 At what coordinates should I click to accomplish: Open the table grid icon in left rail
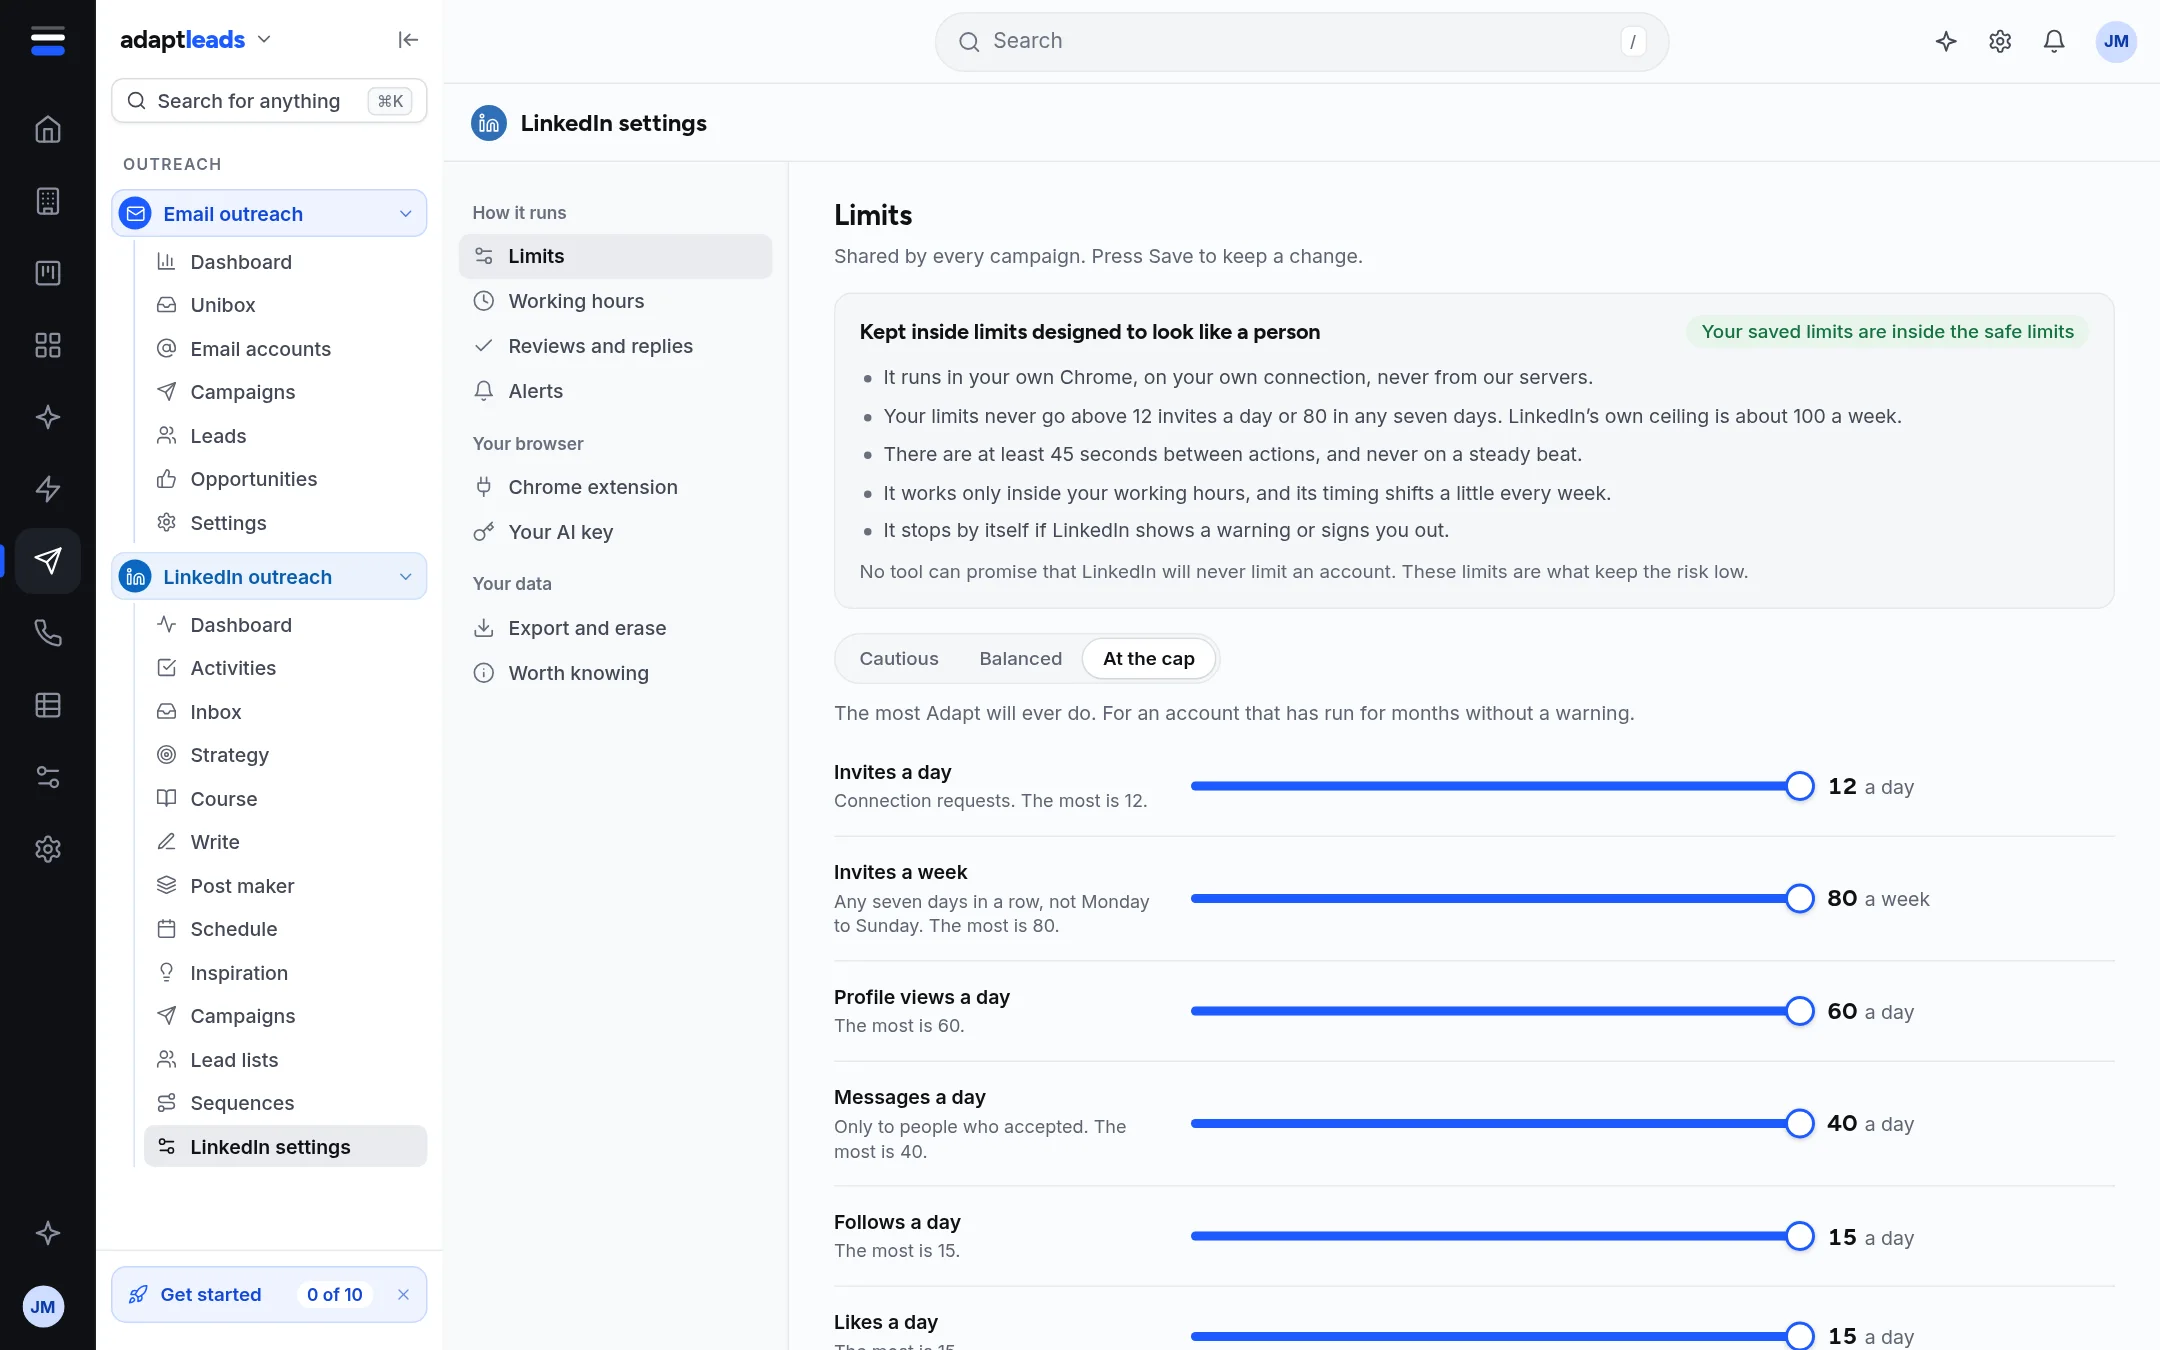[48, 705]
